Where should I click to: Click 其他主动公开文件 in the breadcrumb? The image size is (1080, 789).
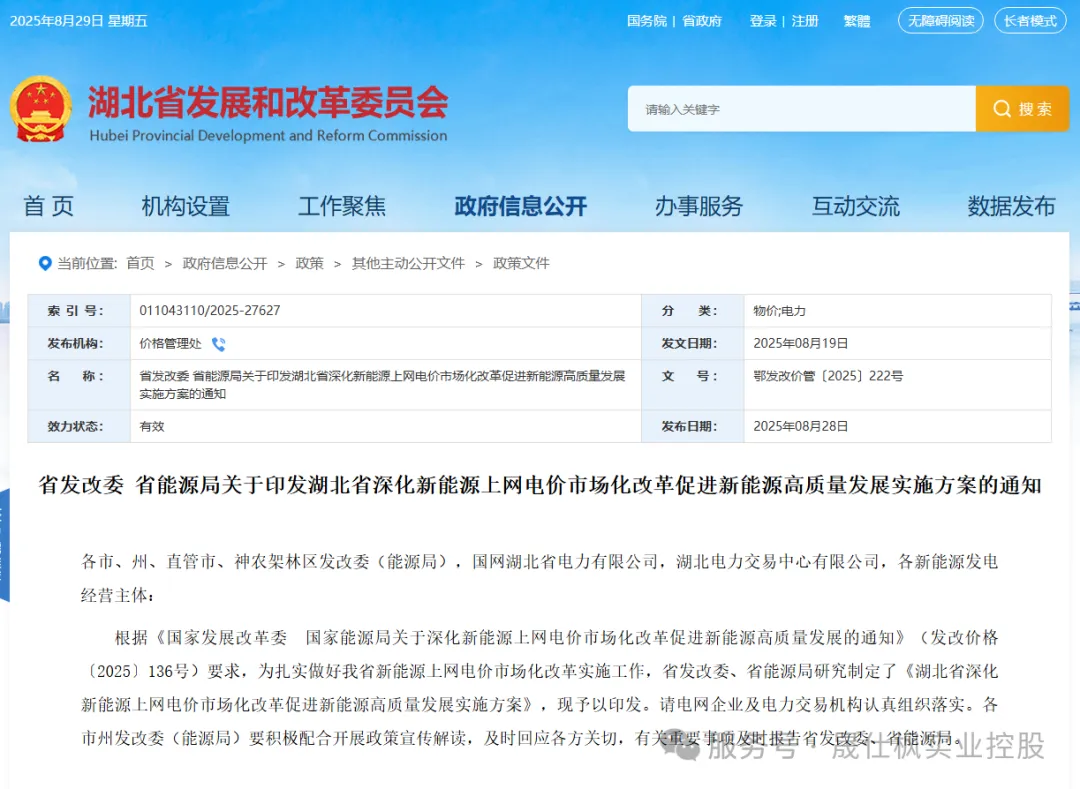coord(408,263)
